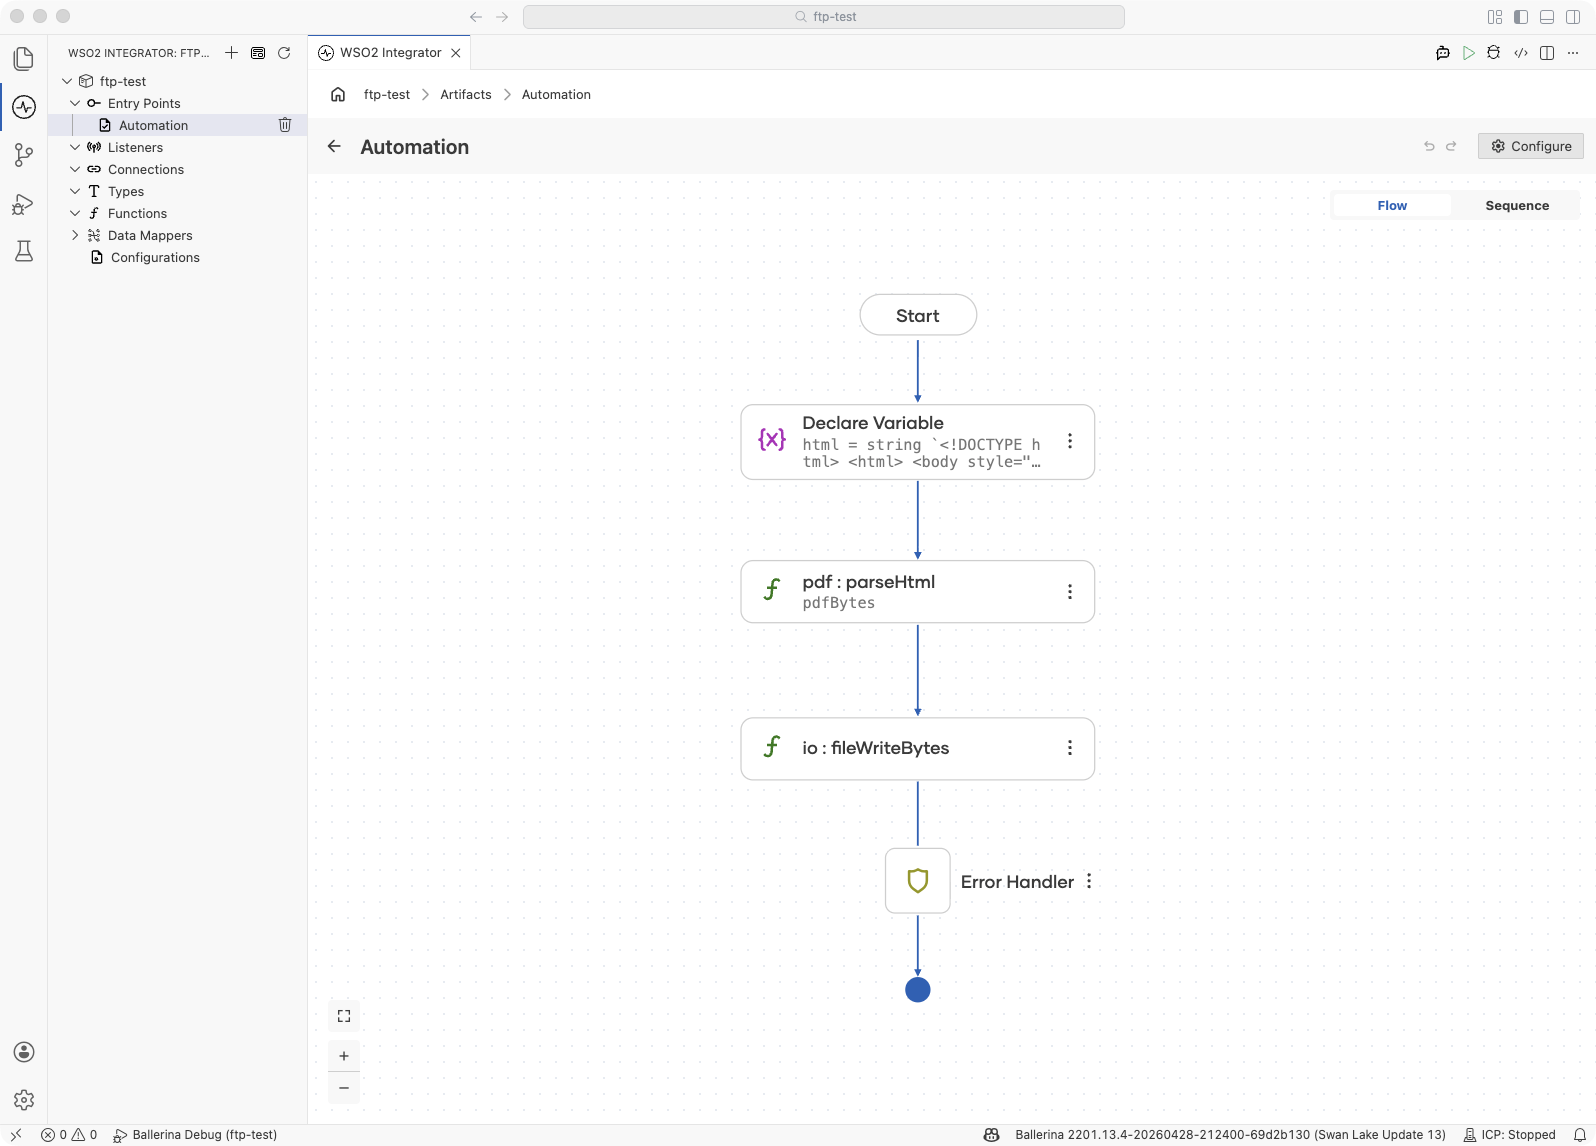Click the ftp-test command center search field

[824, 17]
